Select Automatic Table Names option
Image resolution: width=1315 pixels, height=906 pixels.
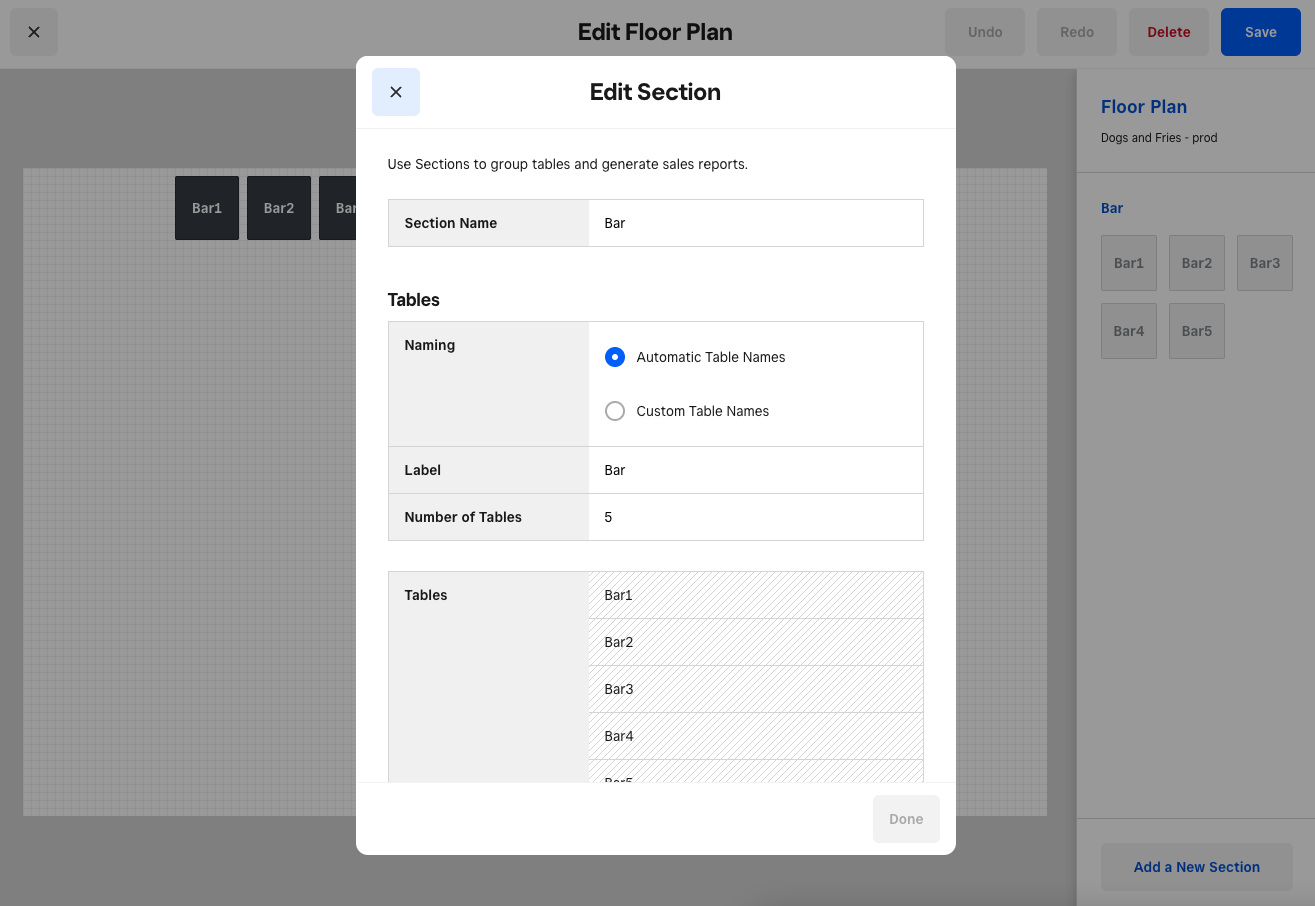click(x=615, y=357)
